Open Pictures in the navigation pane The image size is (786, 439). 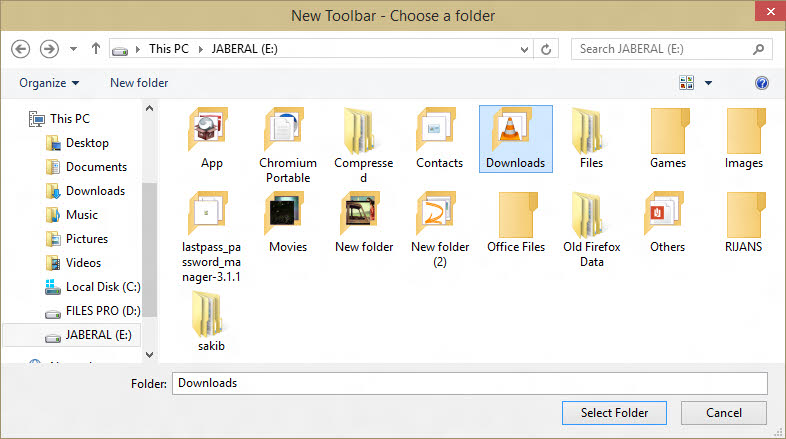click(x=76, y=239)
